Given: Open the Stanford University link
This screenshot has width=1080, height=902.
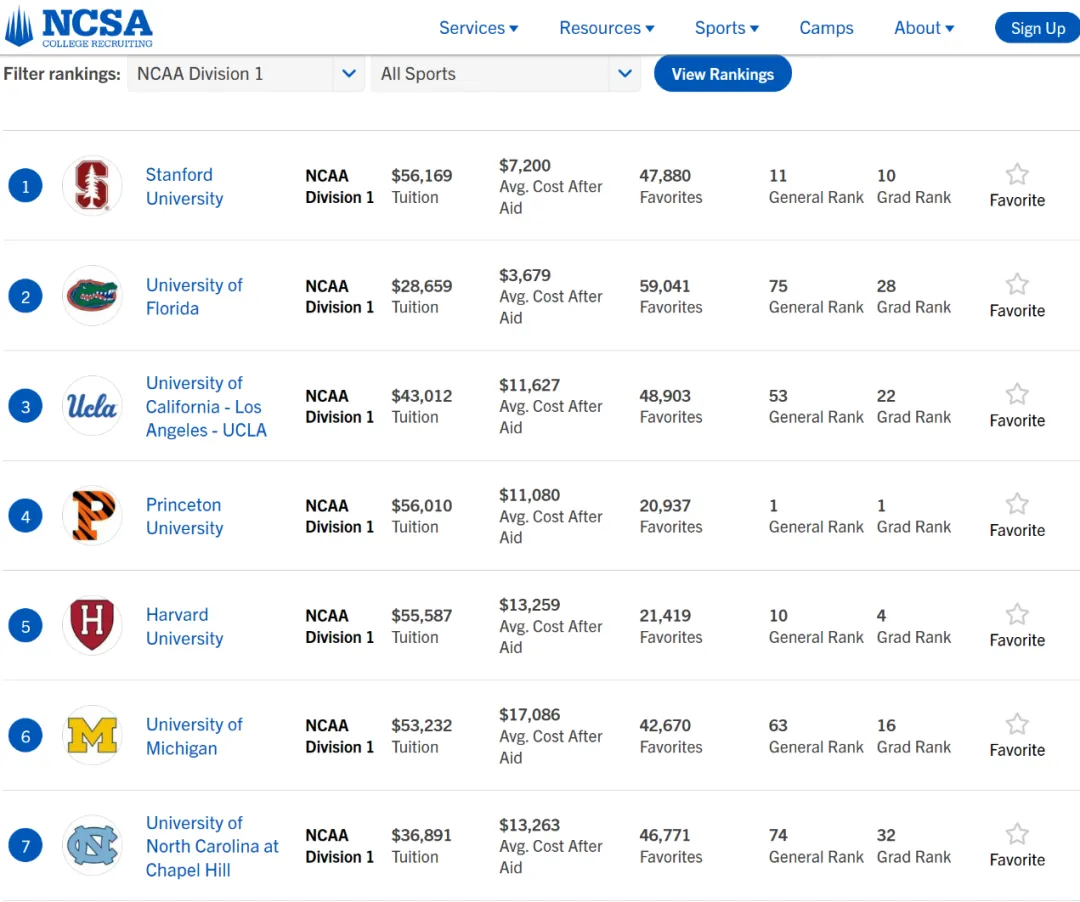Looking at the screenshot, I should click(184, 187).
